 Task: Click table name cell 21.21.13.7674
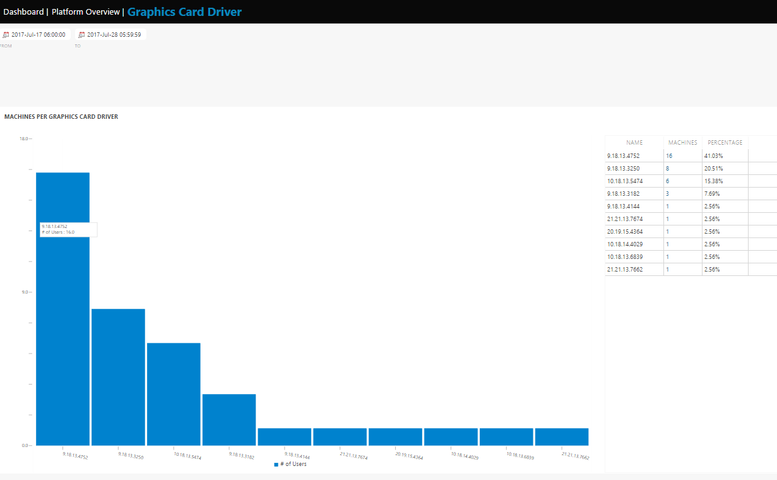(625, 219)
